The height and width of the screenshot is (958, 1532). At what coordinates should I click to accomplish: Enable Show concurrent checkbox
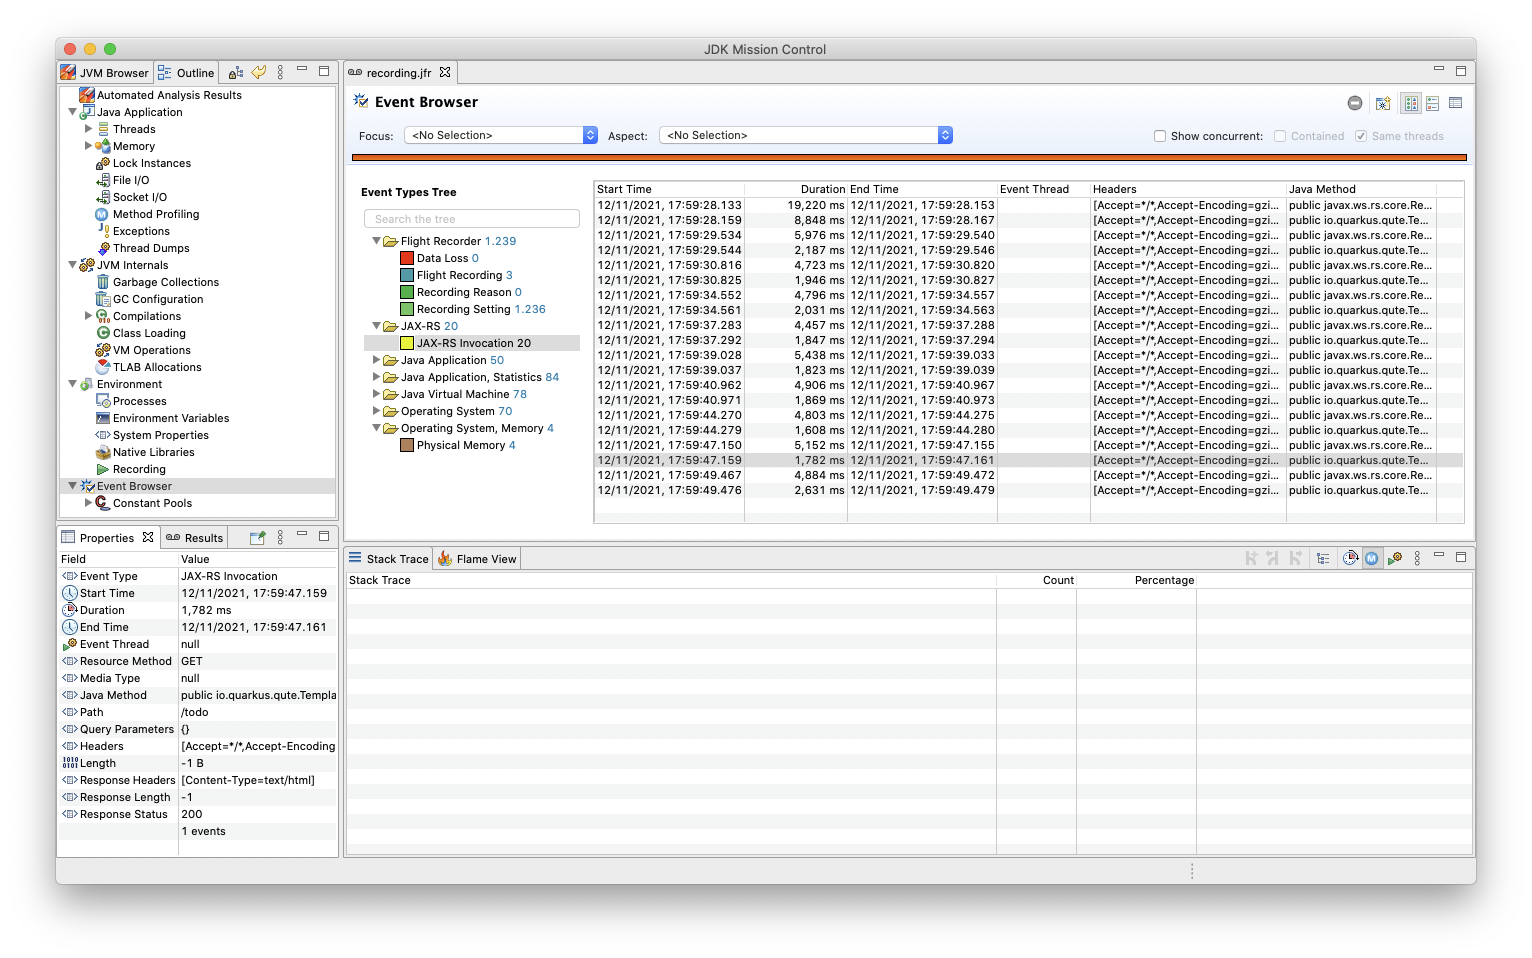[1160, 136]
